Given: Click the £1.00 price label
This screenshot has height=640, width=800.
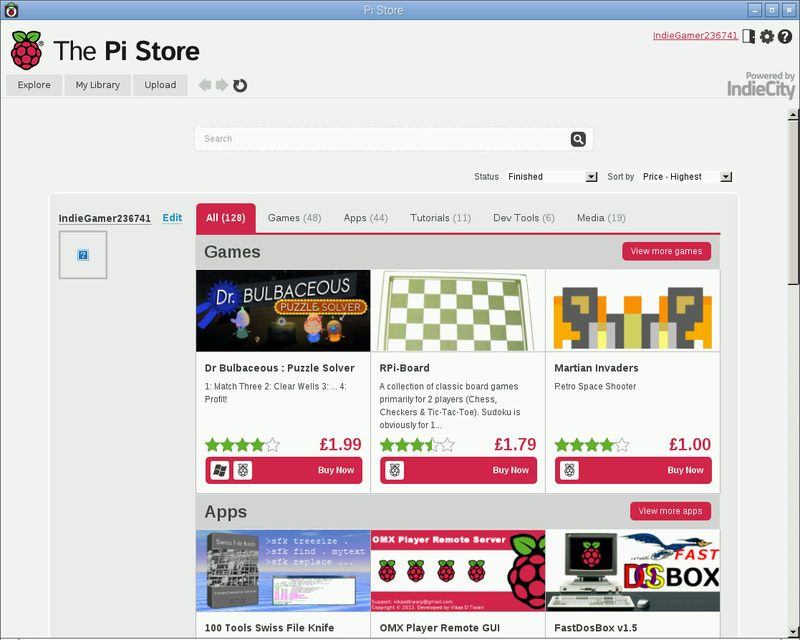Looking at the screenshot, I should [690, 445].
